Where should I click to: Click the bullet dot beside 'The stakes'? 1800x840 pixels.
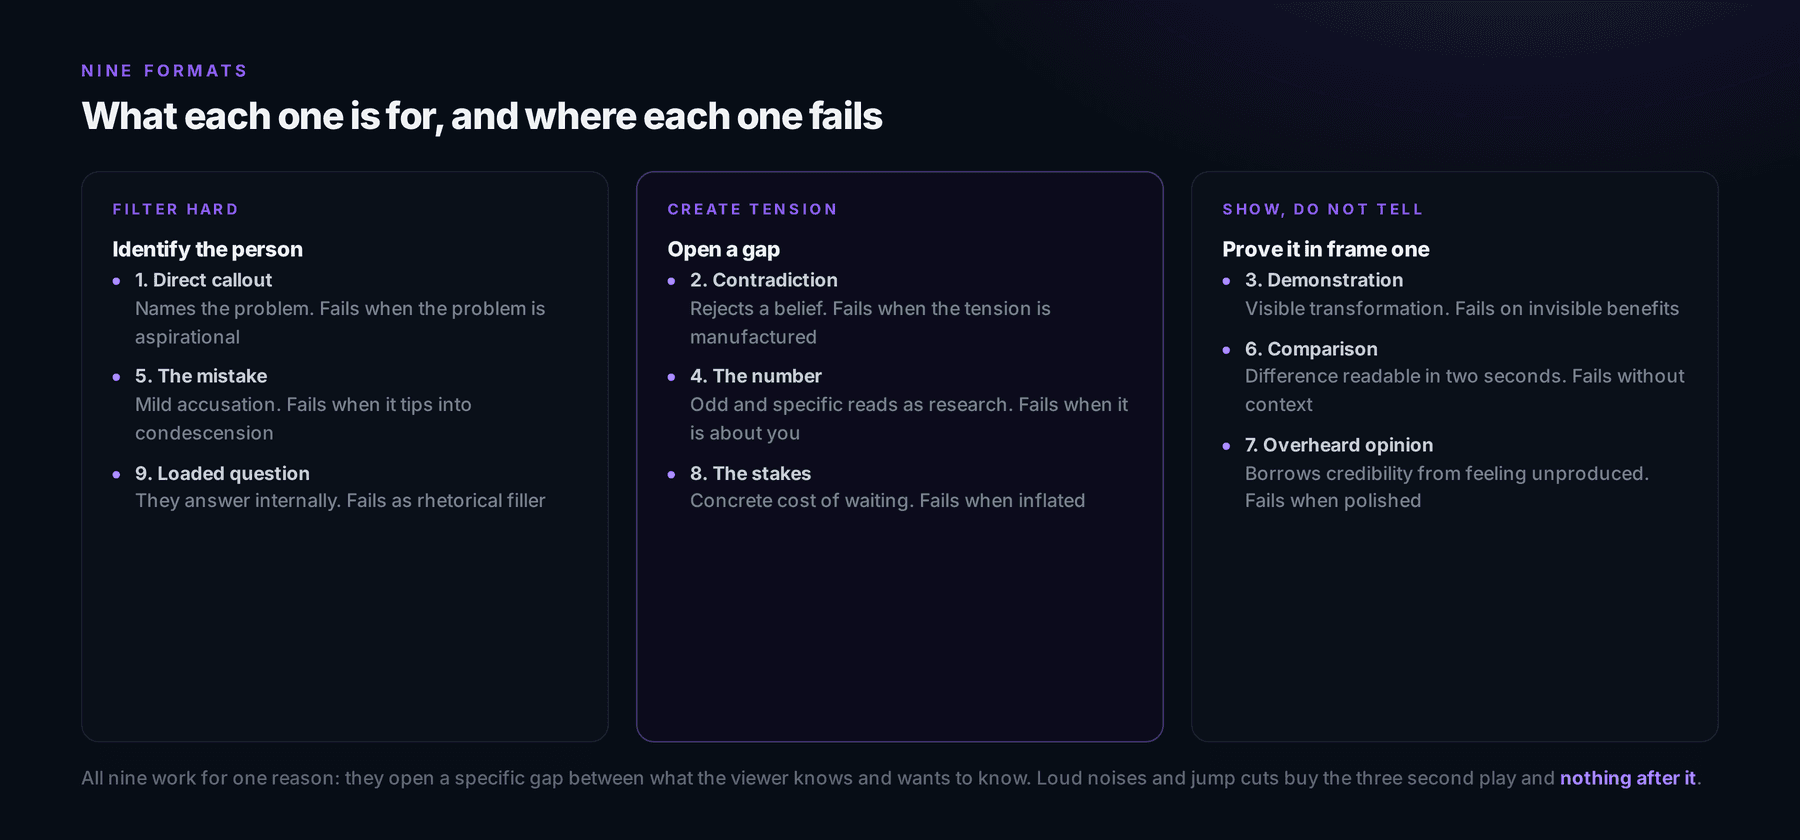(x=671, y=474)
